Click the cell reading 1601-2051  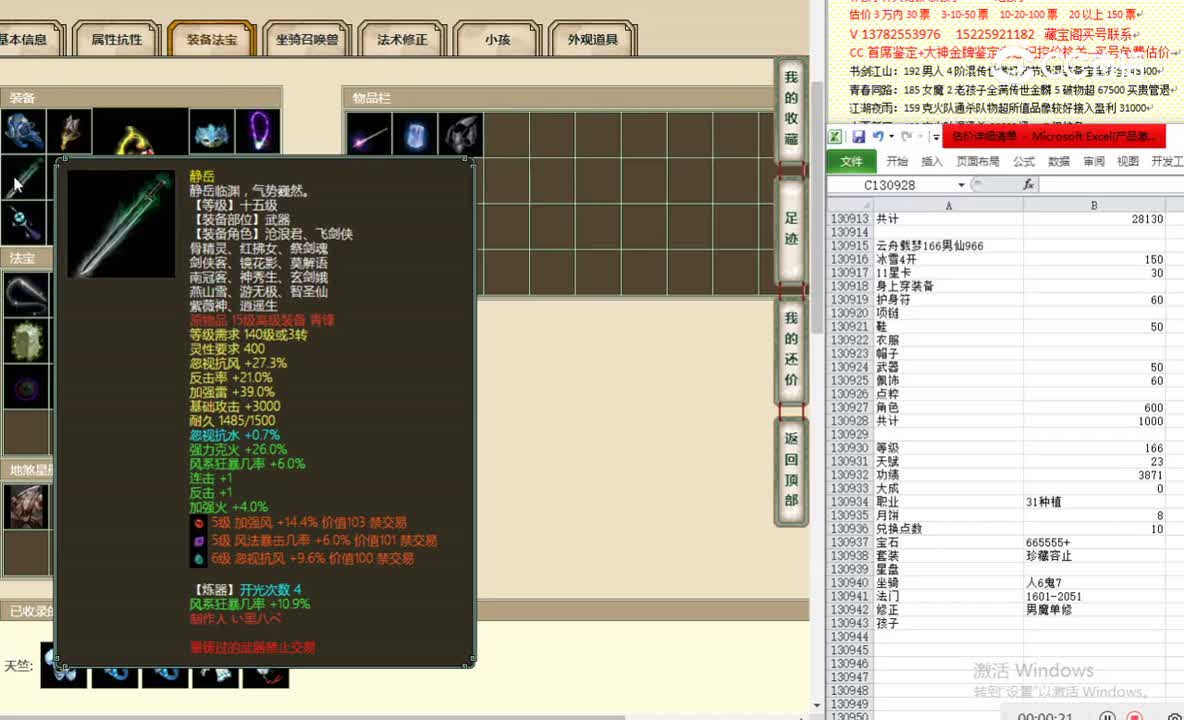[1094, 596]
